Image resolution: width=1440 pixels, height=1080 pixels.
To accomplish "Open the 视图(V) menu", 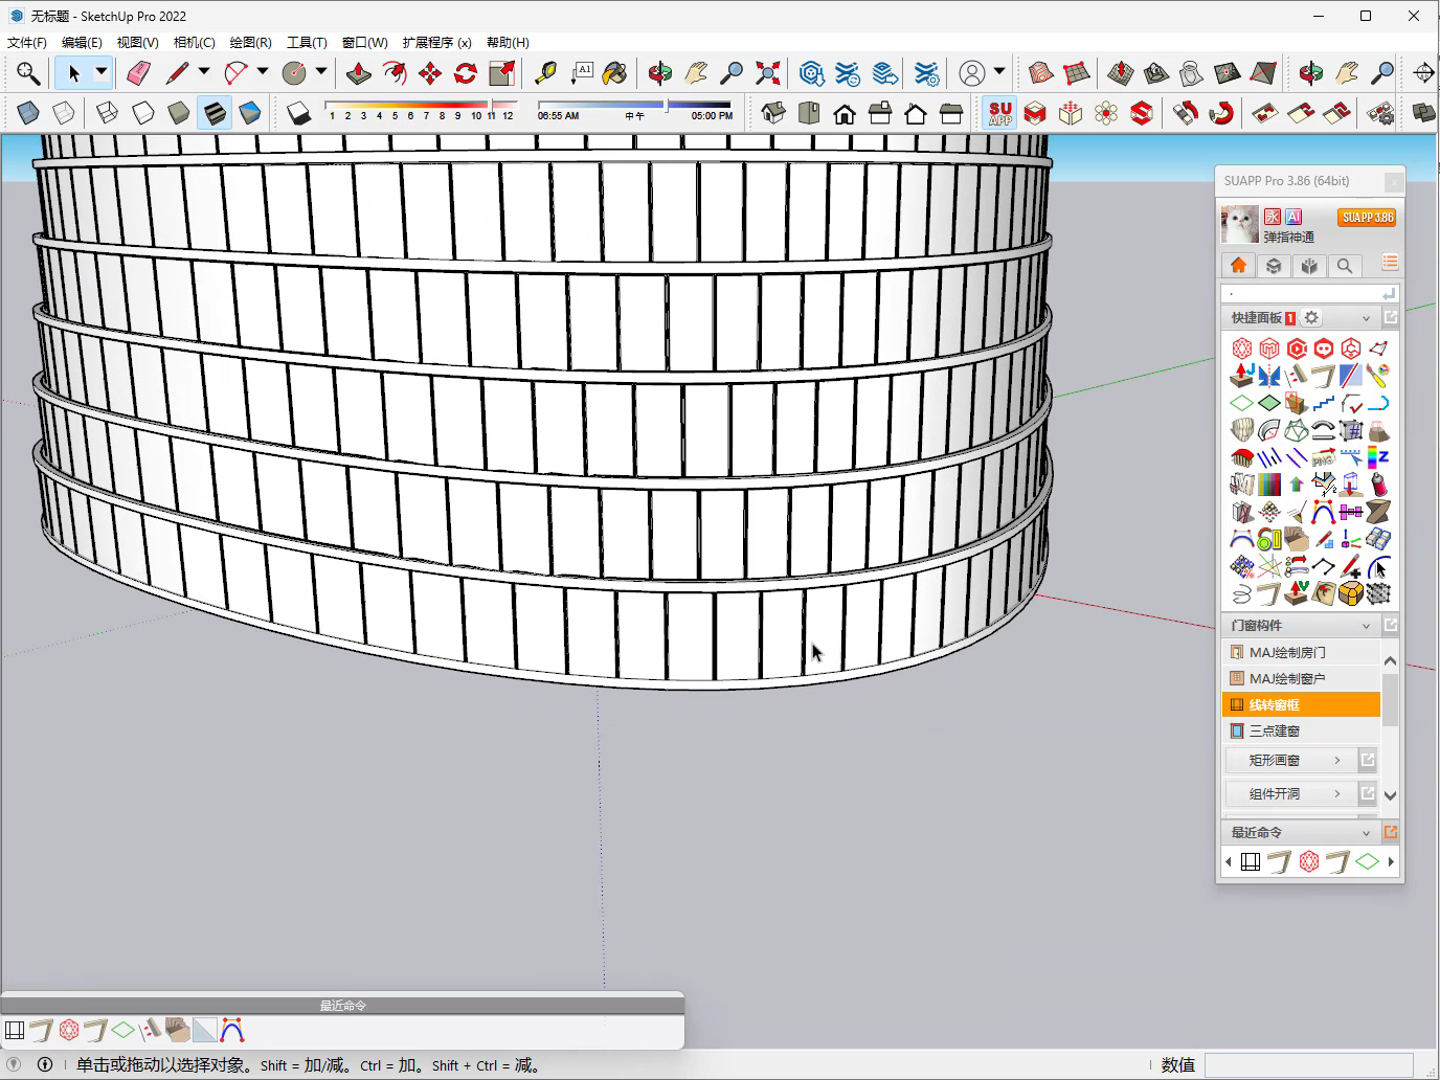I will (x=138, y=42).
